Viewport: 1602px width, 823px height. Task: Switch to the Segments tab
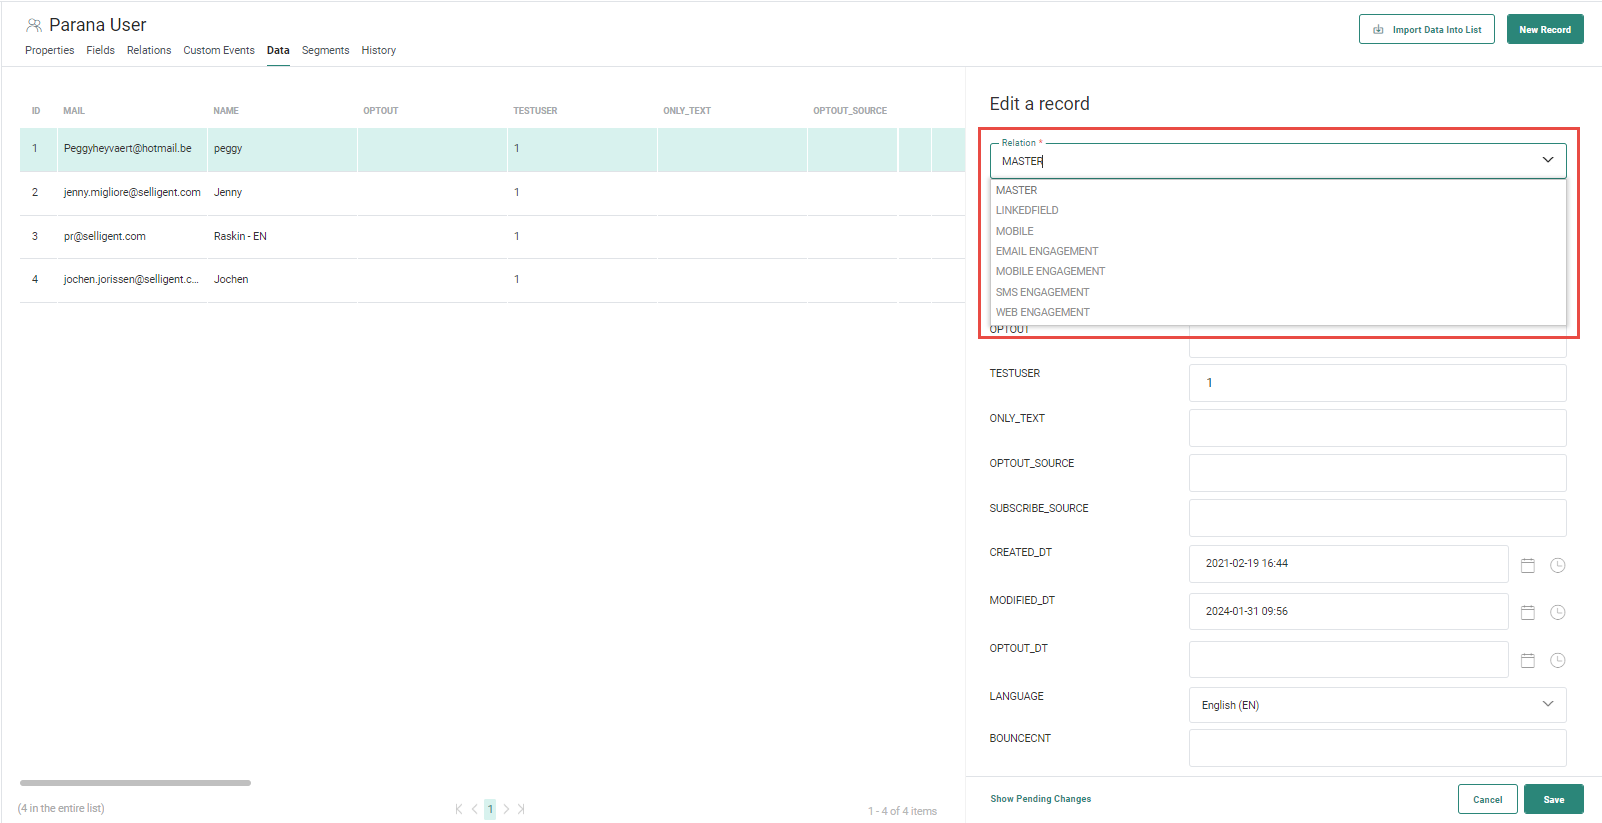pyautogui.click(x=325, y=50)
